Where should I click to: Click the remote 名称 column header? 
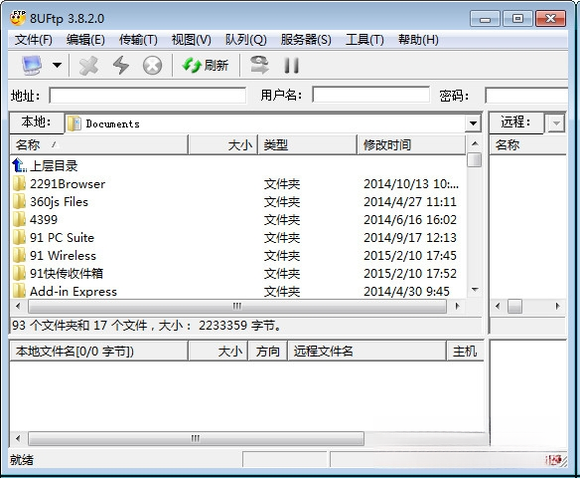point(528,145)
